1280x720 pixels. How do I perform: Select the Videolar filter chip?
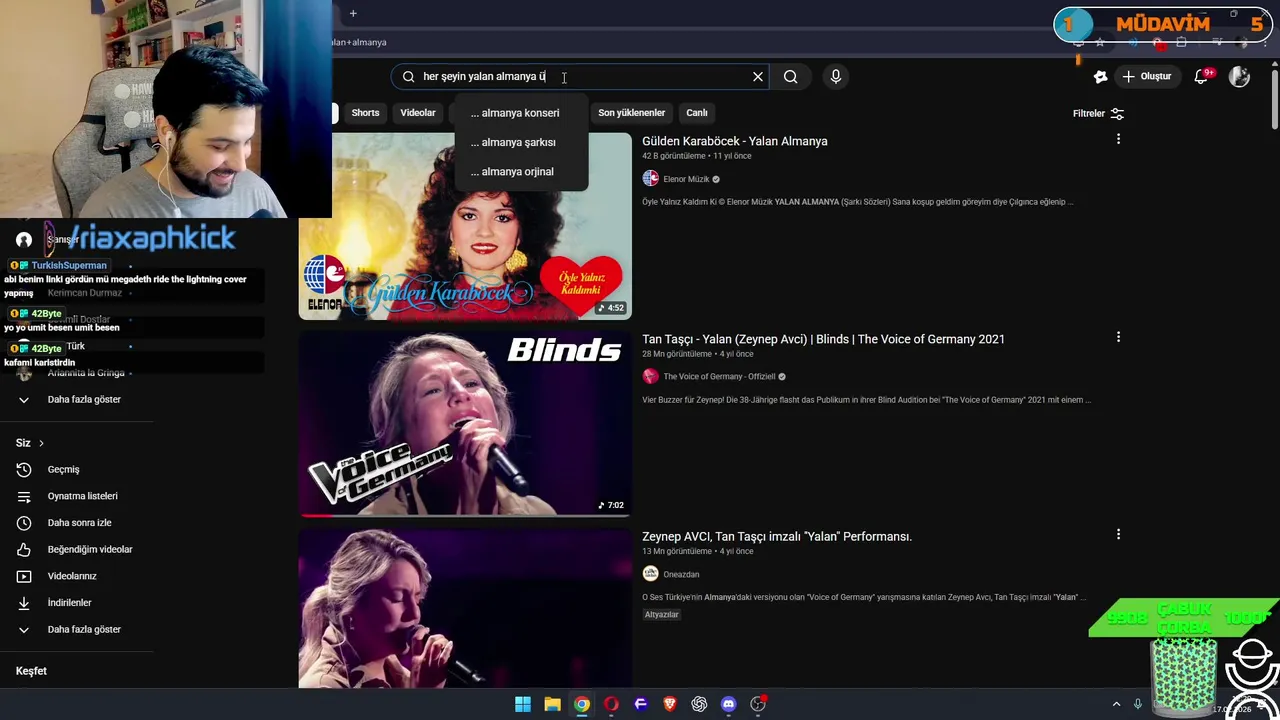click(418, 113)
